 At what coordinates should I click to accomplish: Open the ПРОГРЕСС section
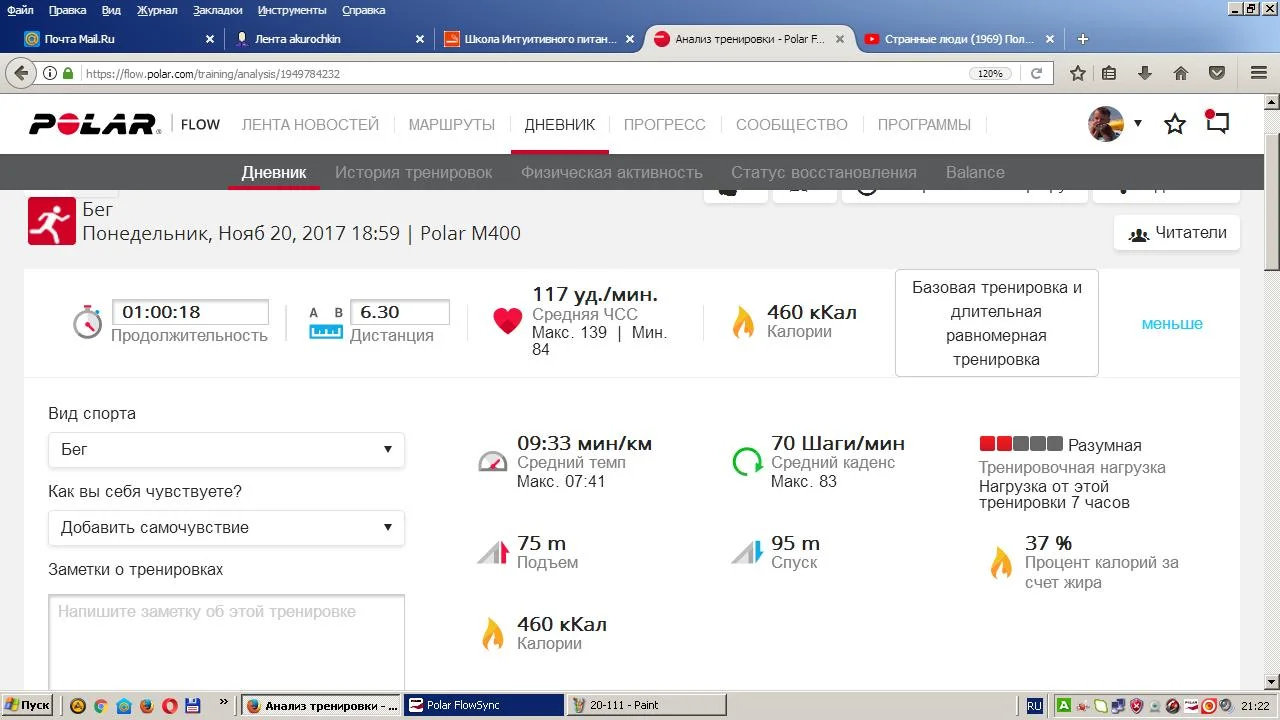[665, 125]
